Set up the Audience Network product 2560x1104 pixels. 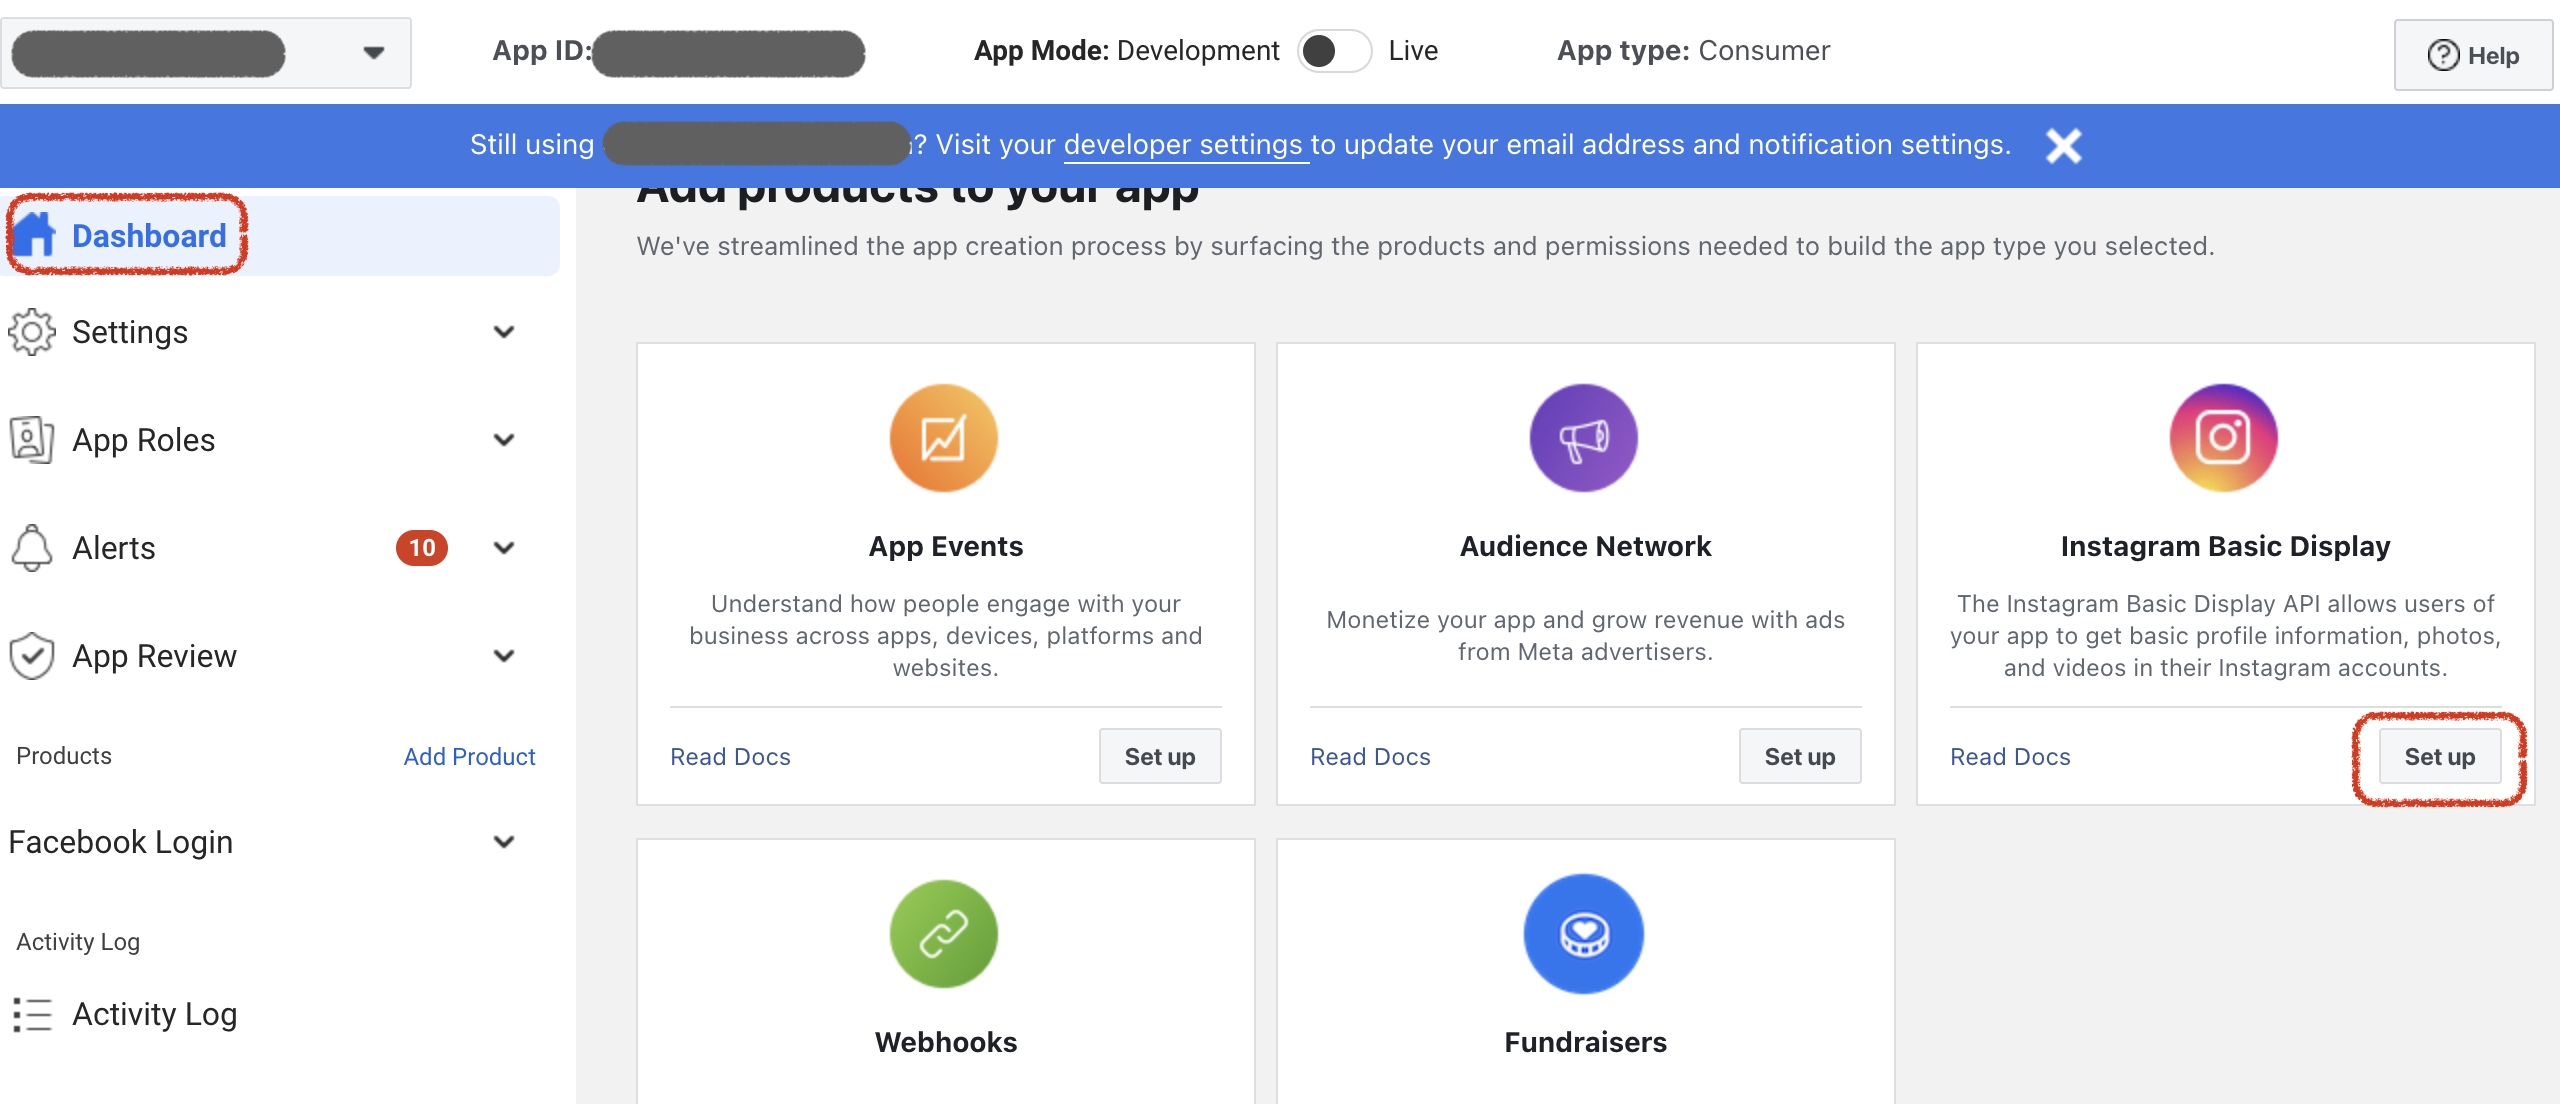coord(1800,757)
